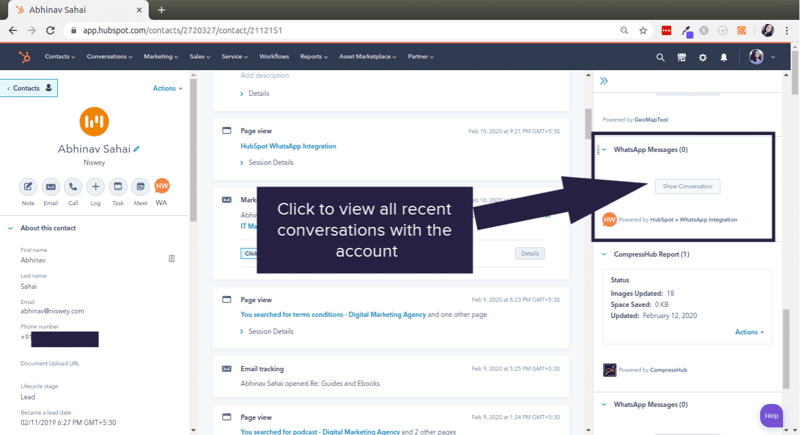Open the podcast Digital Marketing Agency link
The image size is (800, 435).
320,431
